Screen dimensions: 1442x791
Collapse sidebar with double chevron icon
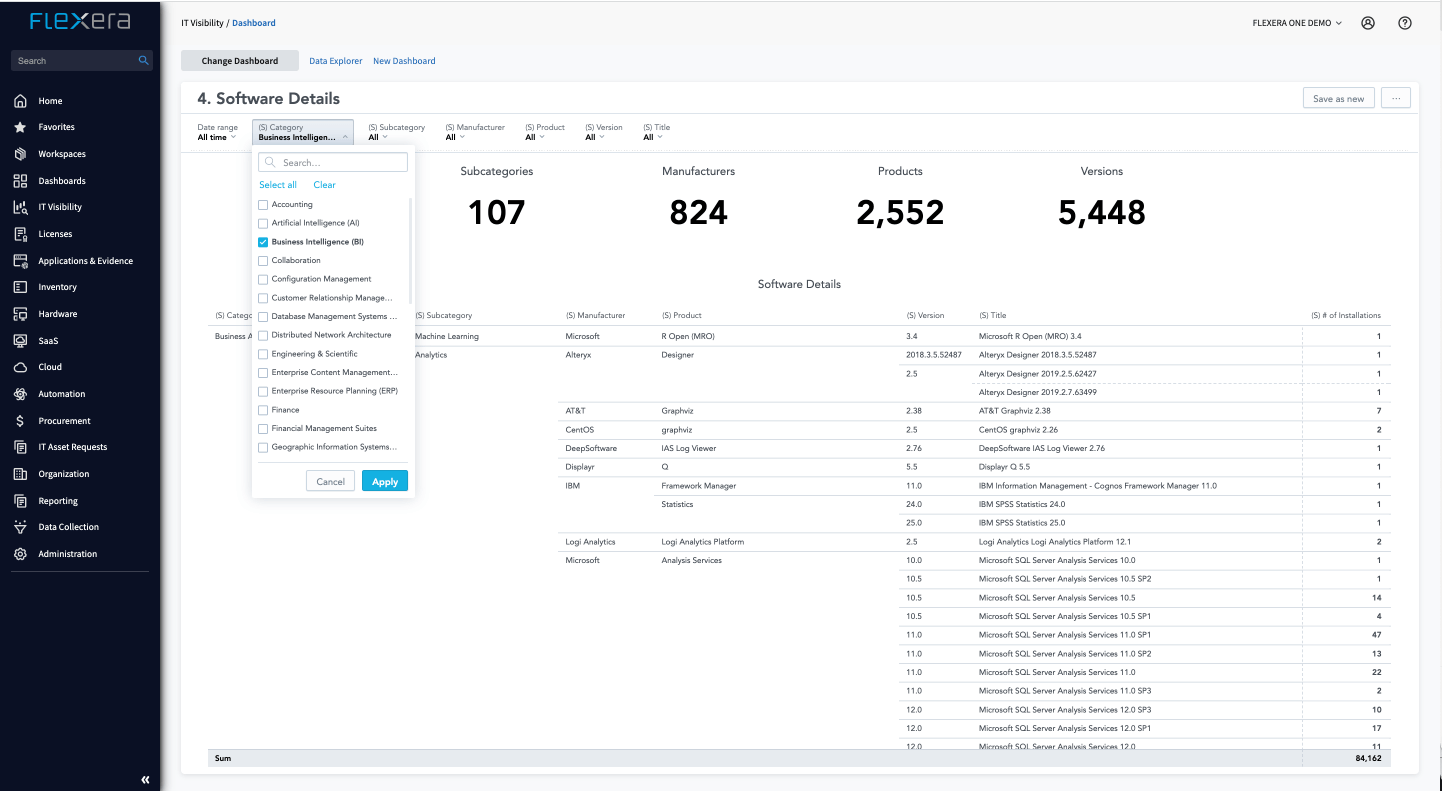(x=145, y=779)
